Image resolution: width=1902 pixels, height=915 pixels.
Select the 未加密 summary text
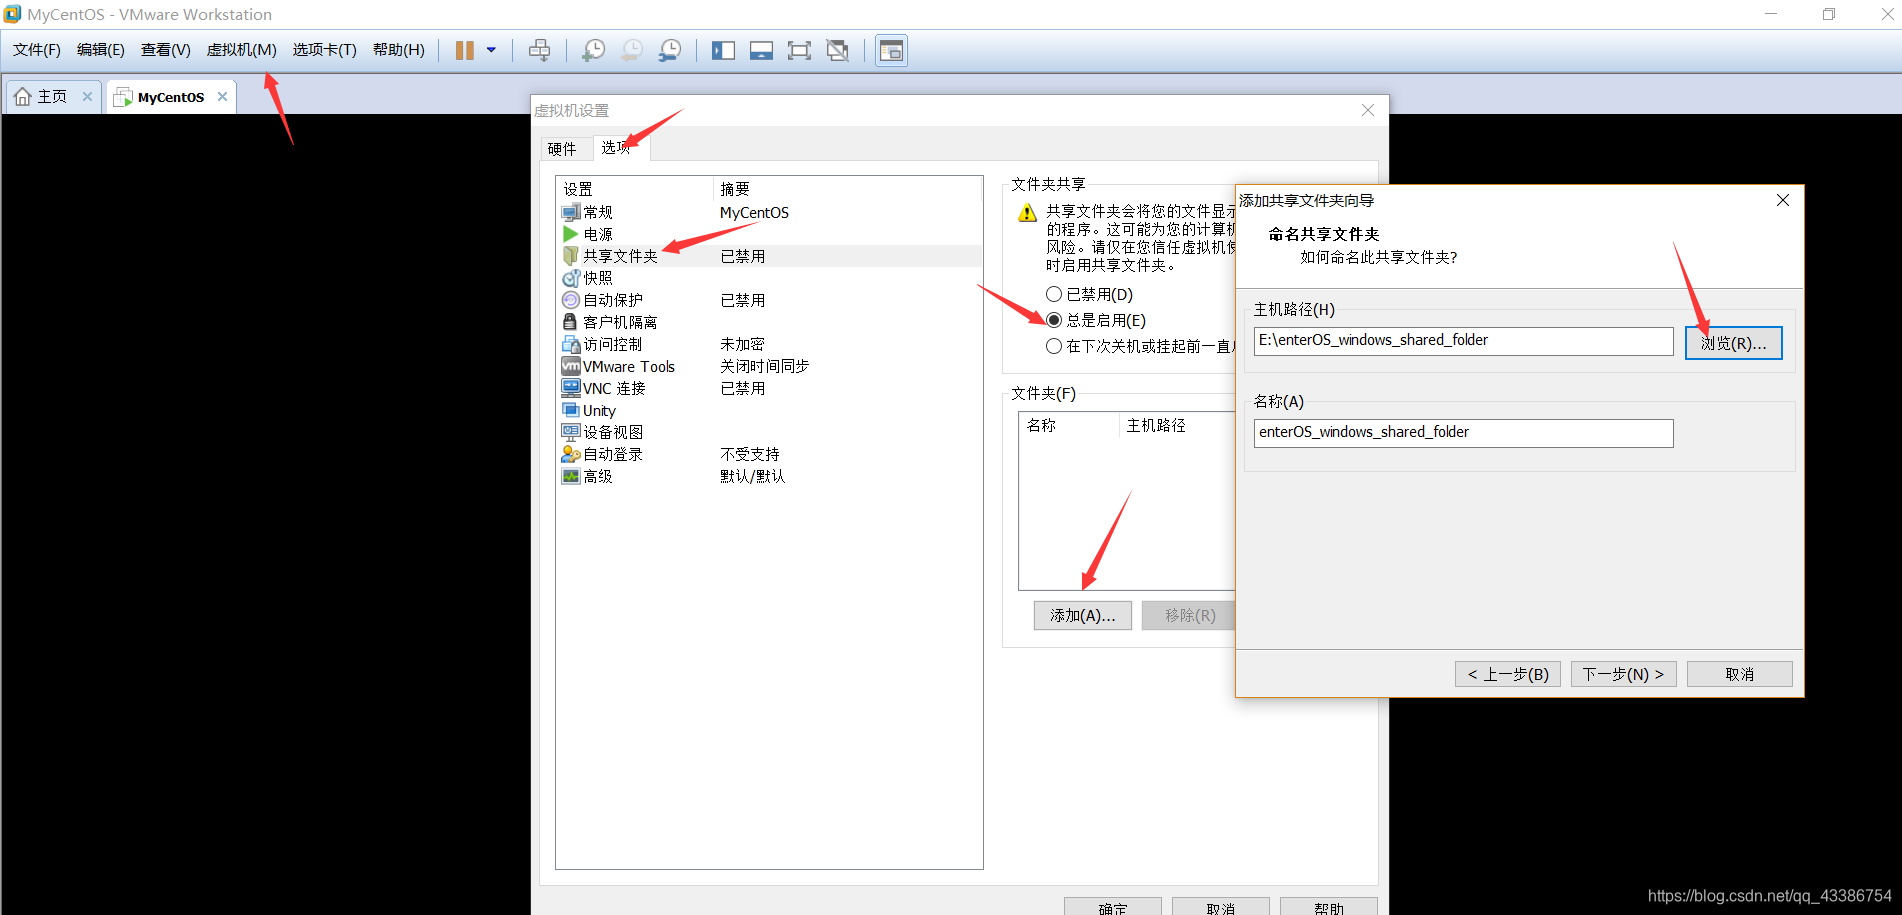[742, 344]
